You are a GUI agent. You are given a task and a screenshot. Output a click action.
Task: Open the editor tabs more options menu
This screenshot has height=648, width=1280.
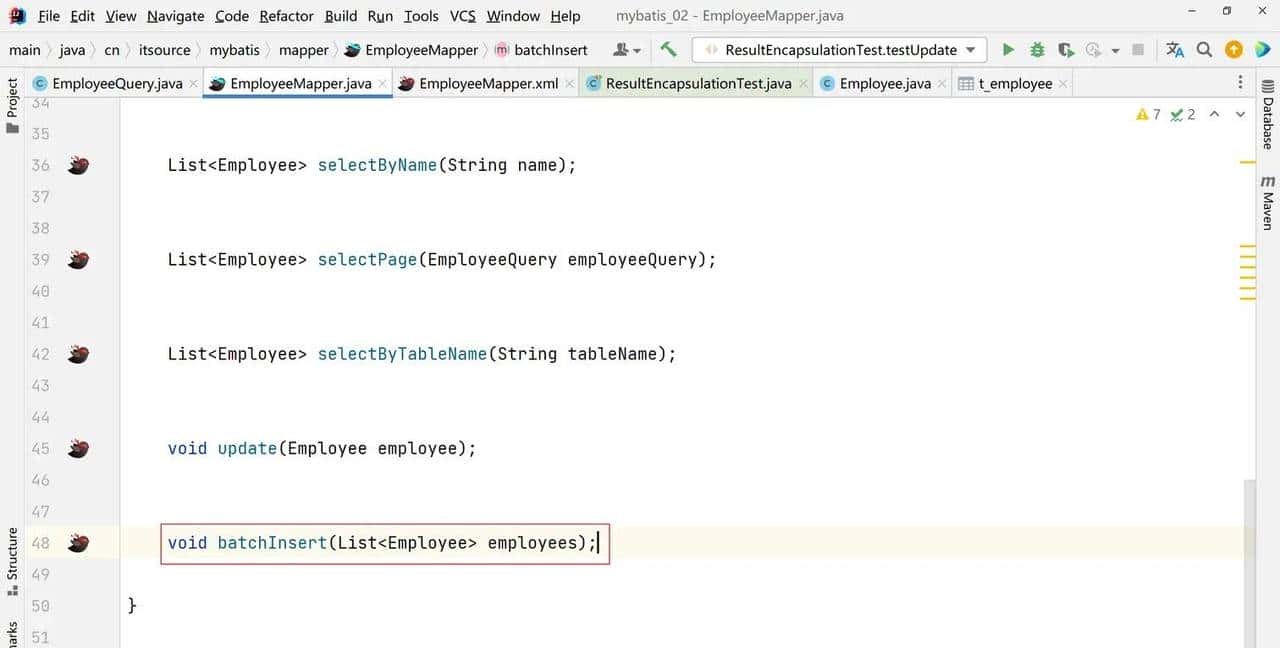click(1241, 83)
